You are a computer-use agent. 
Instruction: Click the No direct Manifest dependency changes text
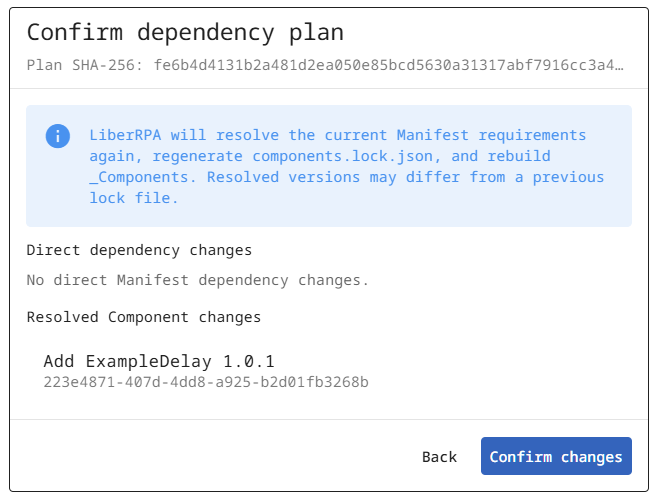[x=198, y=280]
